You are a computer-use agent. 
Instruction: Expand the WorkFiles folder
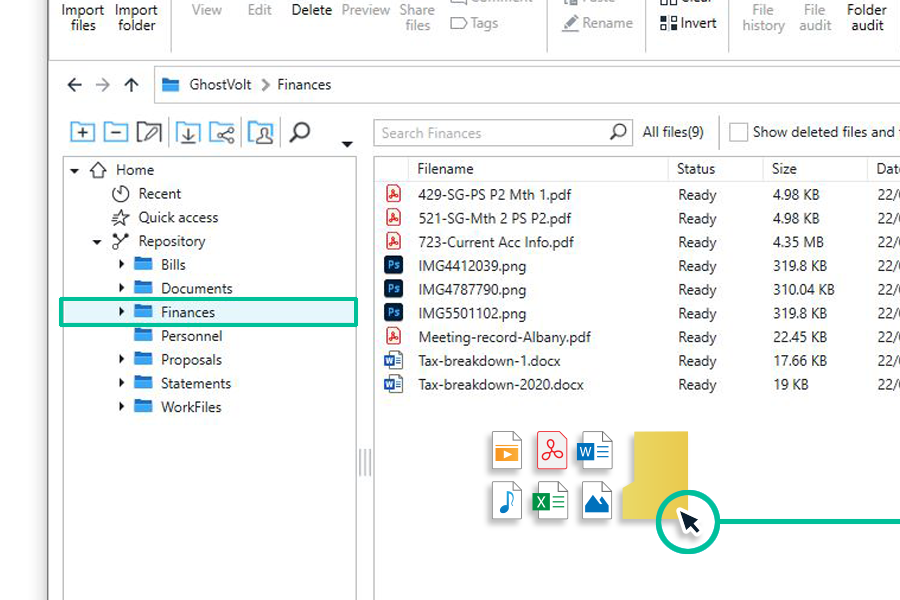(x=122, y=406)
